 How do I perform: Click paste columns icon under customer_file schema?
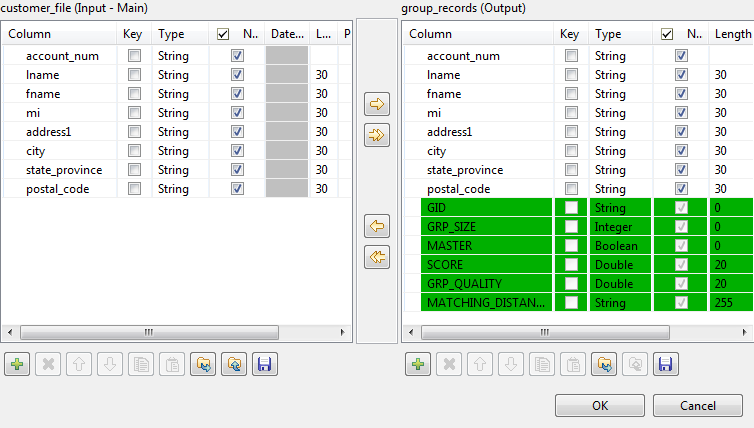[172, 365]
